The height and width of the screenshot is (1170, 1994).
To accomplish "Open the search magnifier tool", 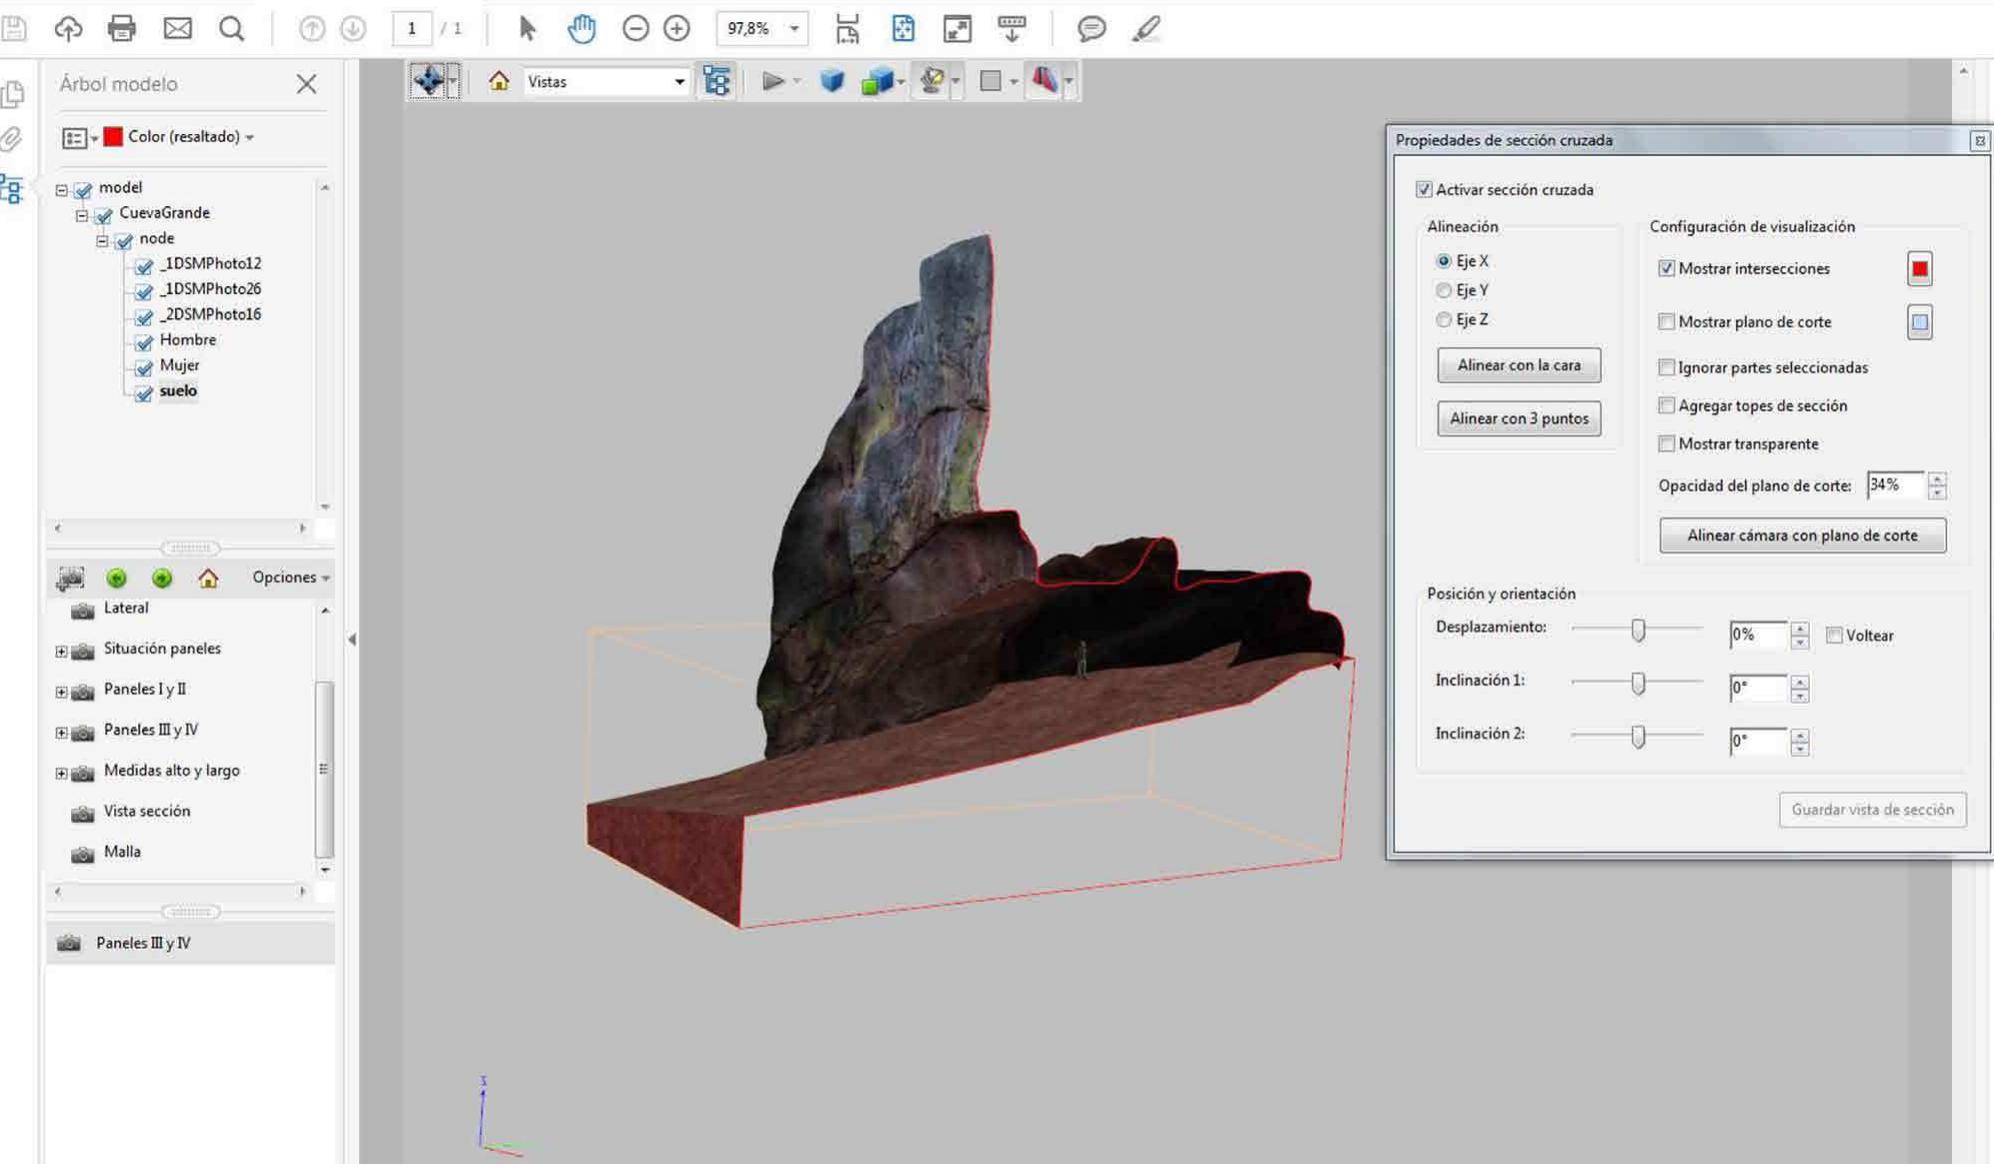I will coord(231,28).
